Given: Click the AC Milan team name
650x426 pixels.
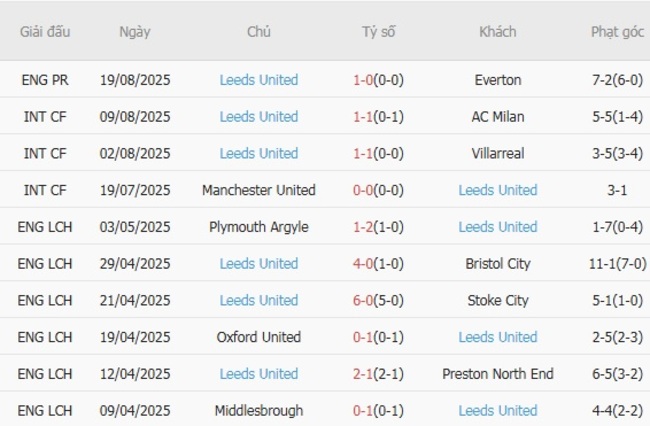Looking at the screenshot, I should pos(497,117).
